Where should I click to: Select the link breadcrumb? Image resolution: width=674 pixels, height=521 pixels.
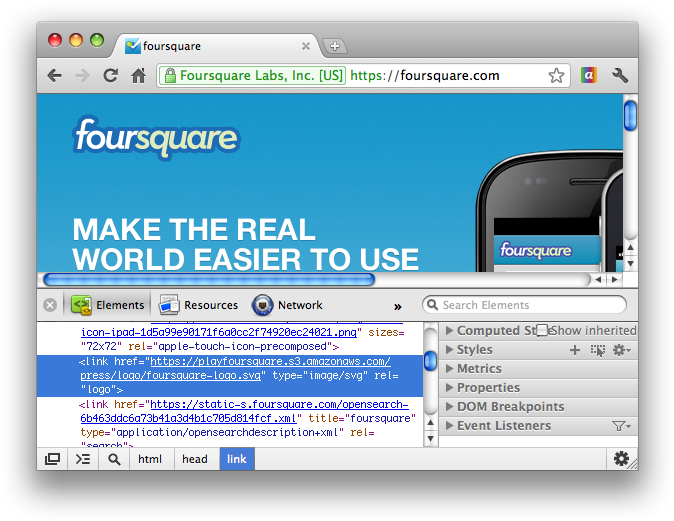[237, 459]
